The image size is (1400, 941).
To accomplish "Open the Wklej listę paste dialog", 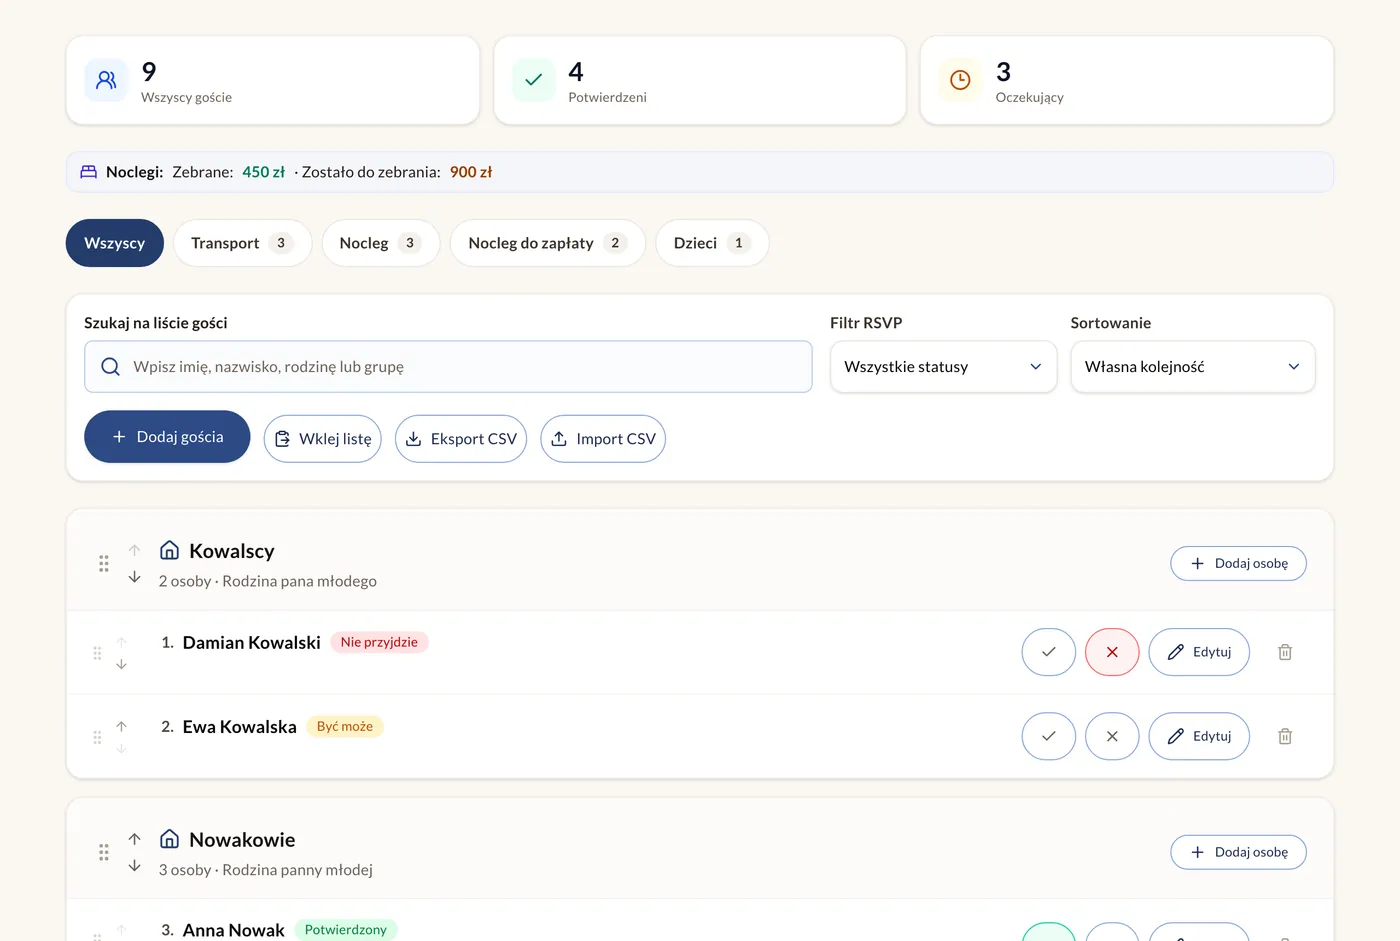I will [323, 439].
